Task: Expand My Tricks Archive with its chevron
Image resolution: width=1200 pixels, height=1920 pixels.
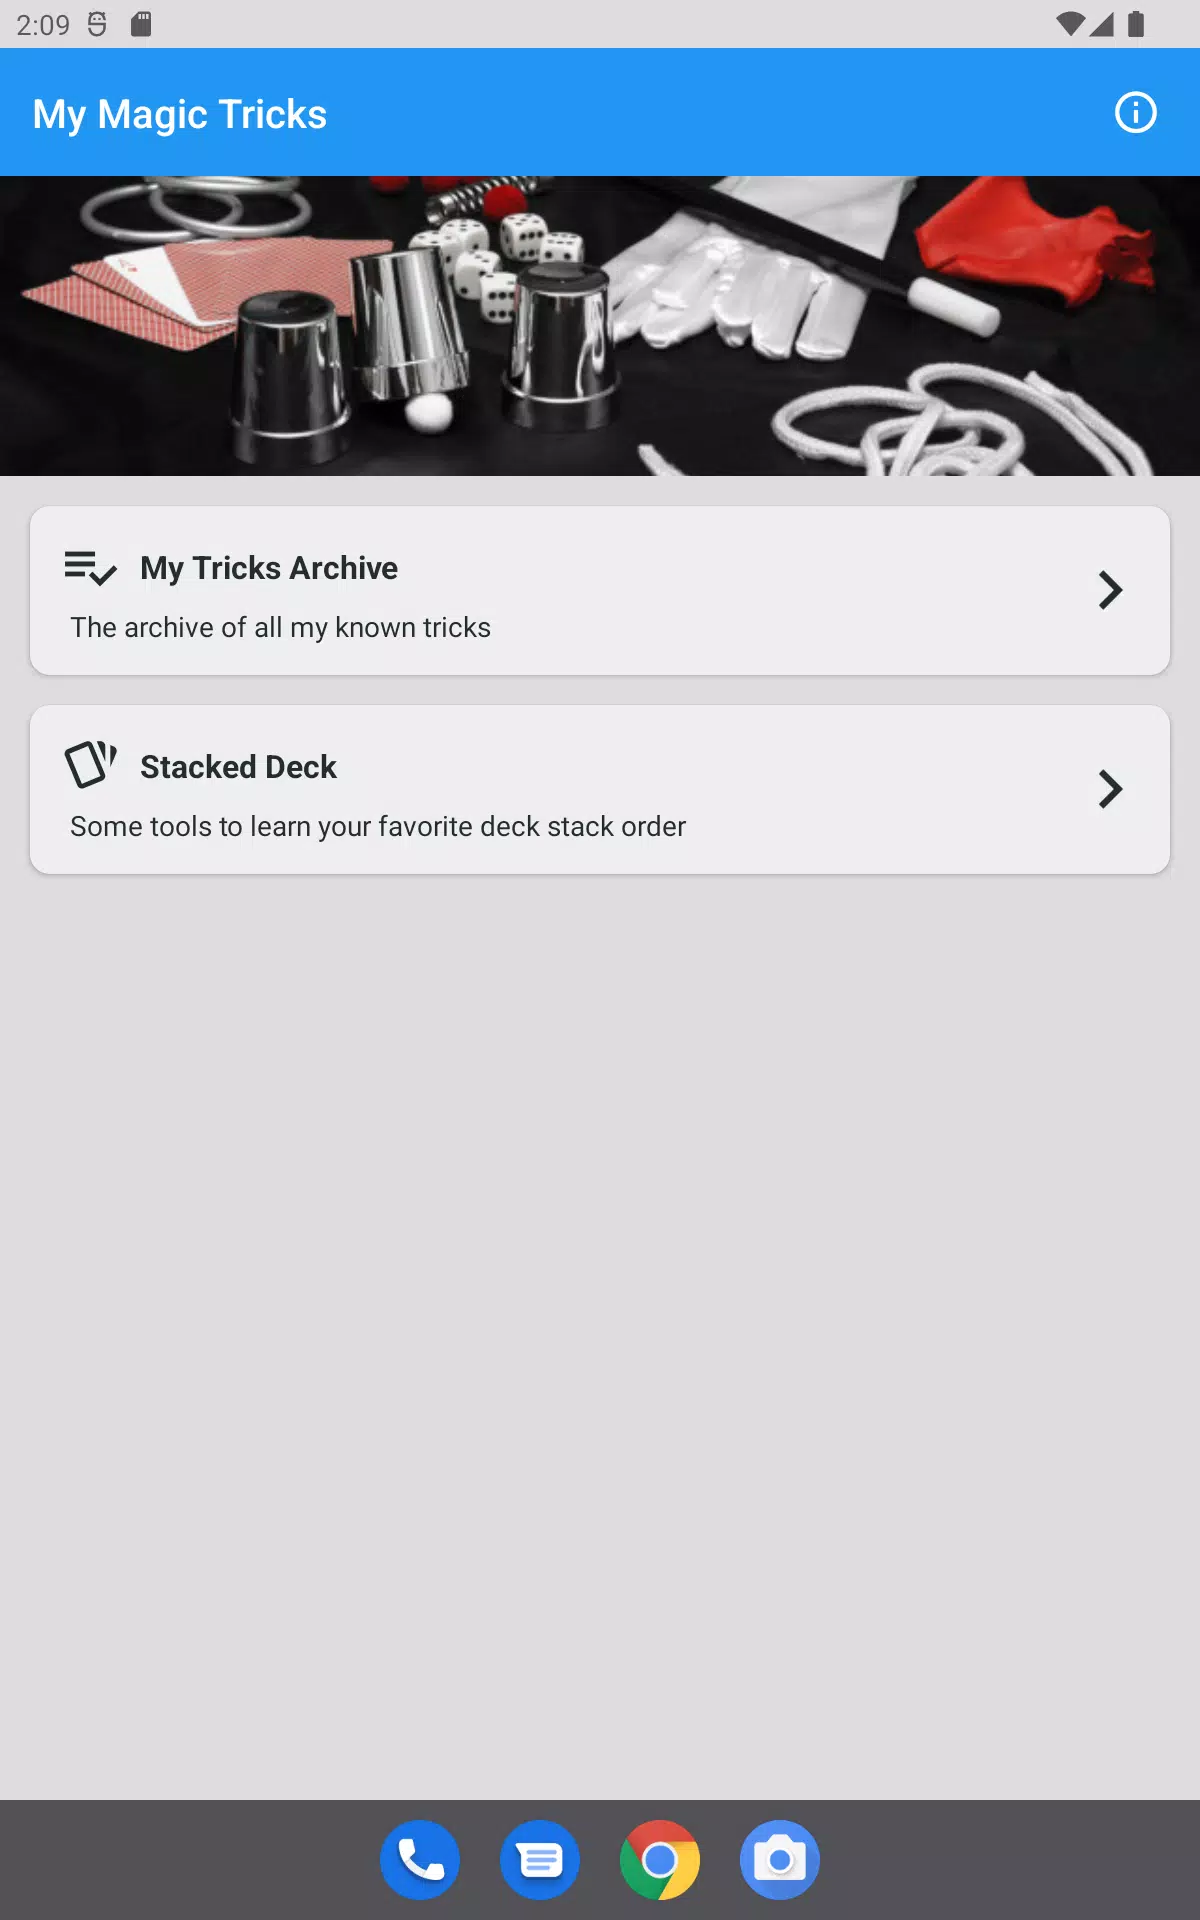Action: point(1110,590)
